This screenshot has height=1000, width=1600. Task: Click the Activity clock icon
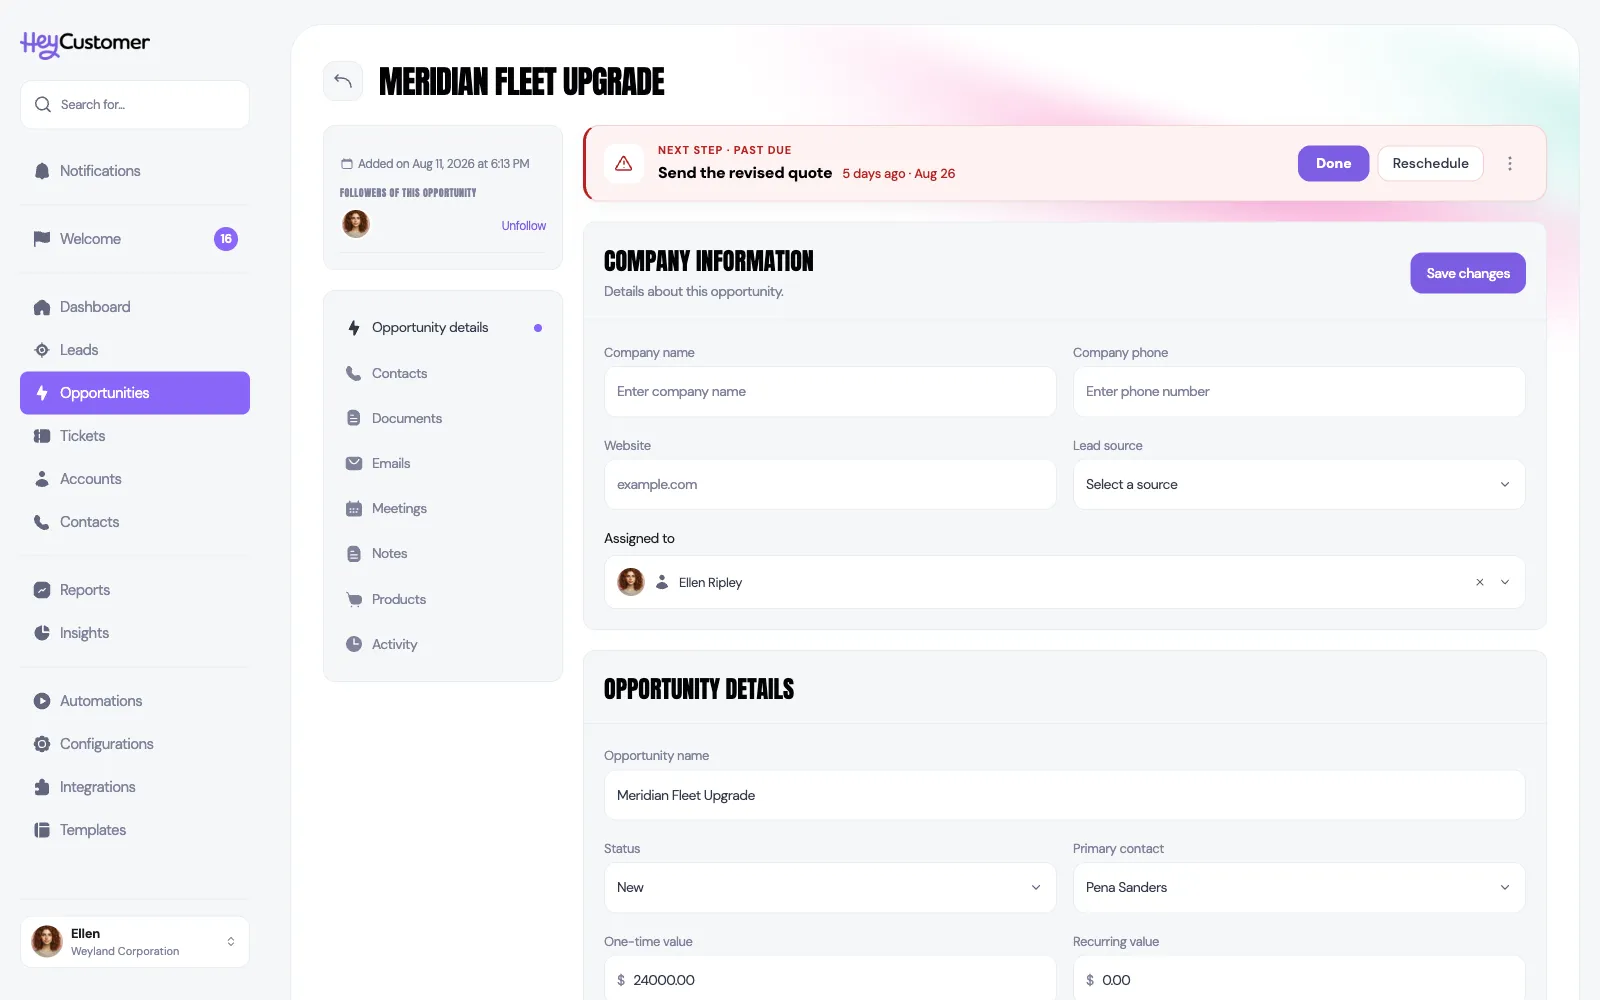[354, 644]
